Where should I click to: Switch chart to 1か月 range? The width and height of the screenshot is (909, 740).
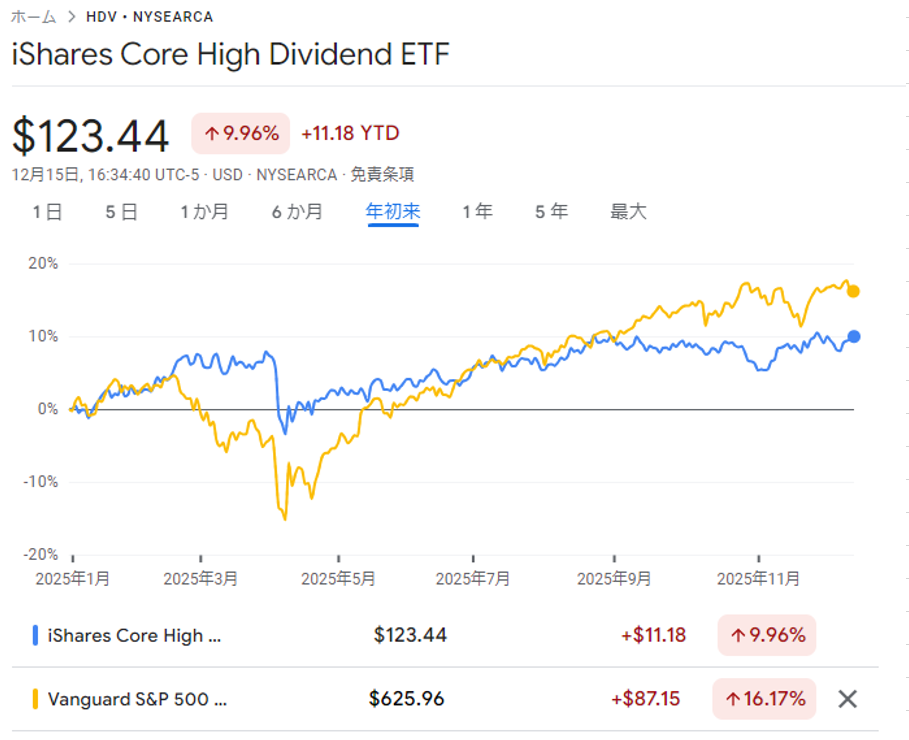205,212
